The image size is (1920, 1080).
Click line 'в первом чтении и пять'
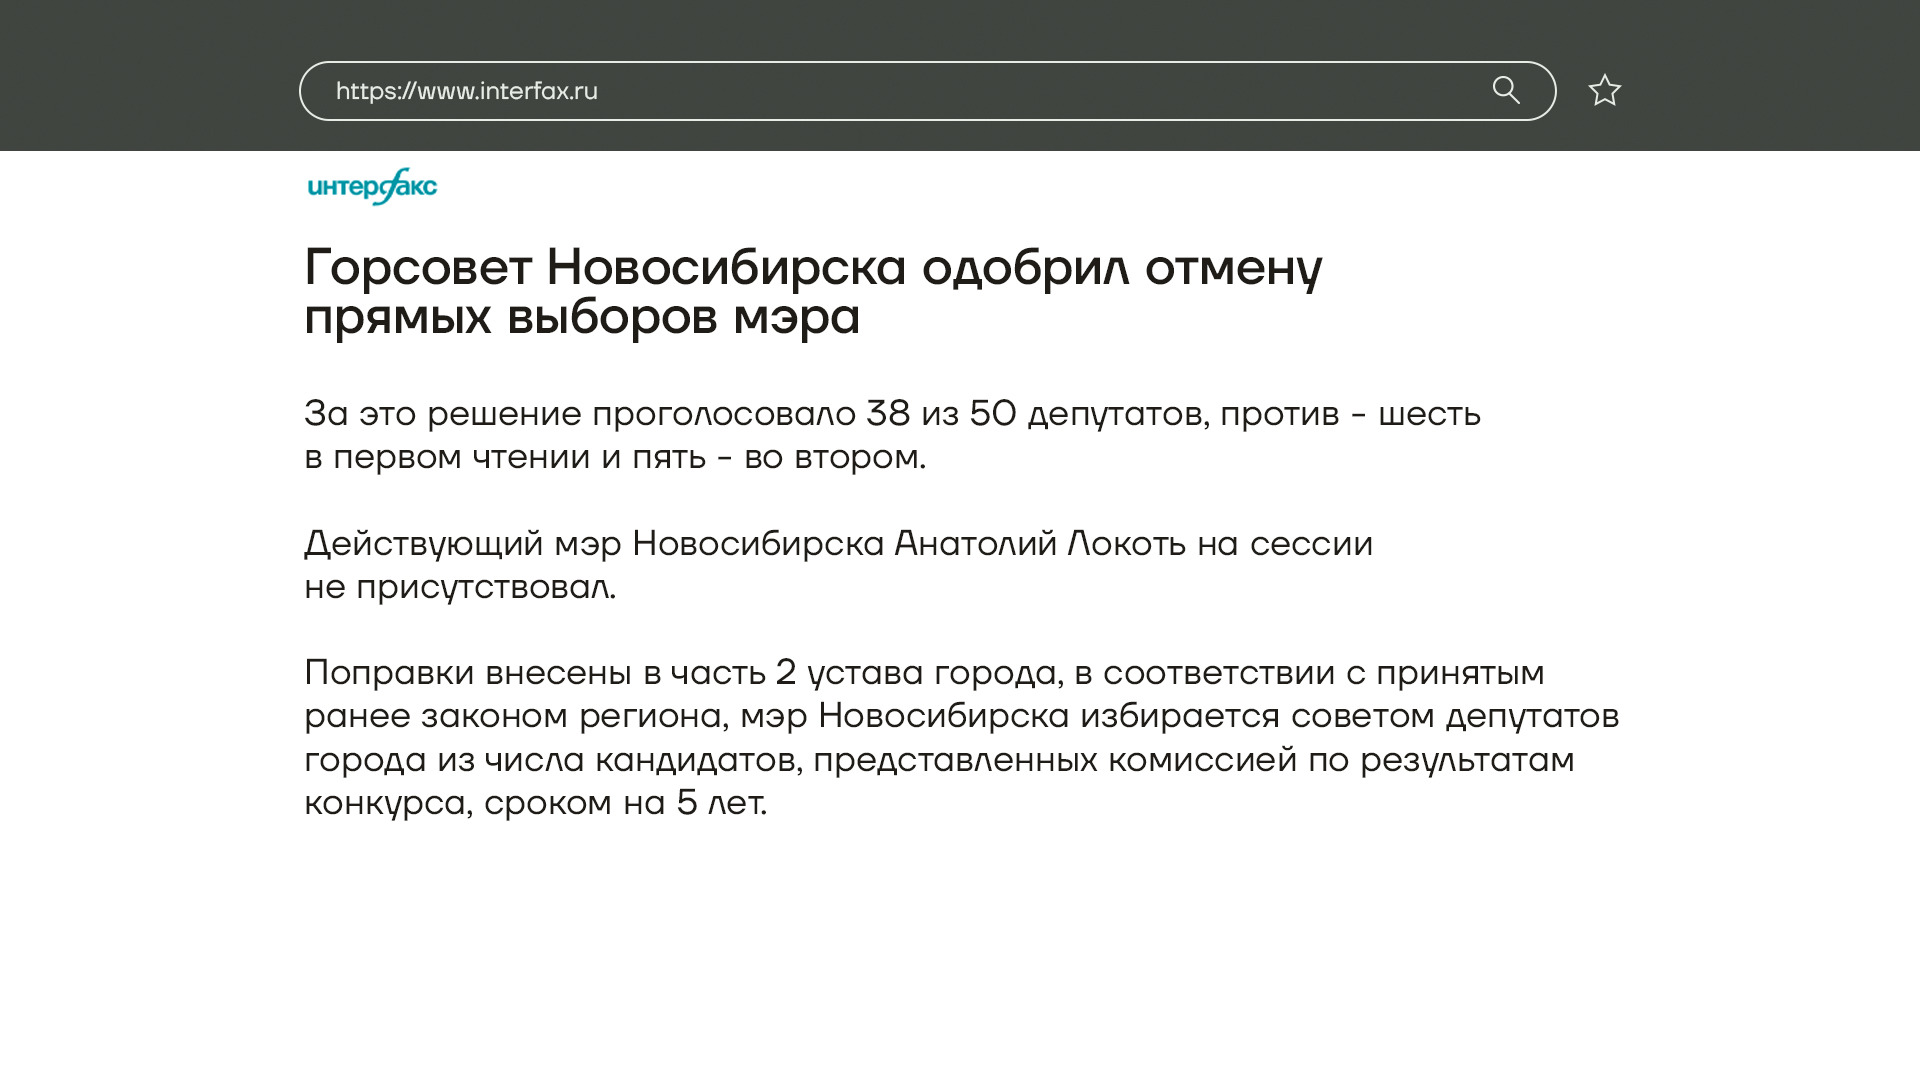(x=505, y=457)
